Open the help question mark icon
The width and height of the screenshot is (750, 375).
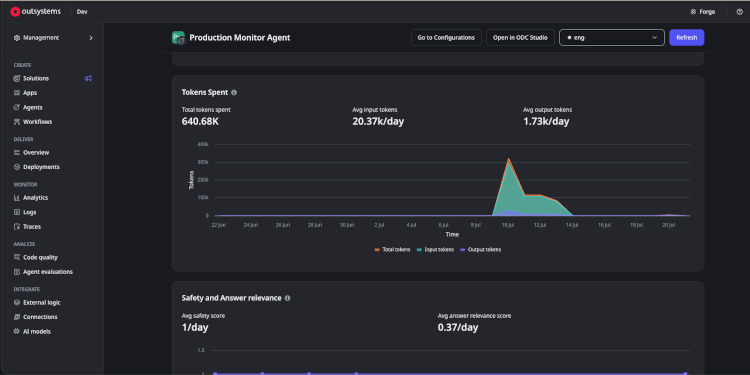pos(739,12)
